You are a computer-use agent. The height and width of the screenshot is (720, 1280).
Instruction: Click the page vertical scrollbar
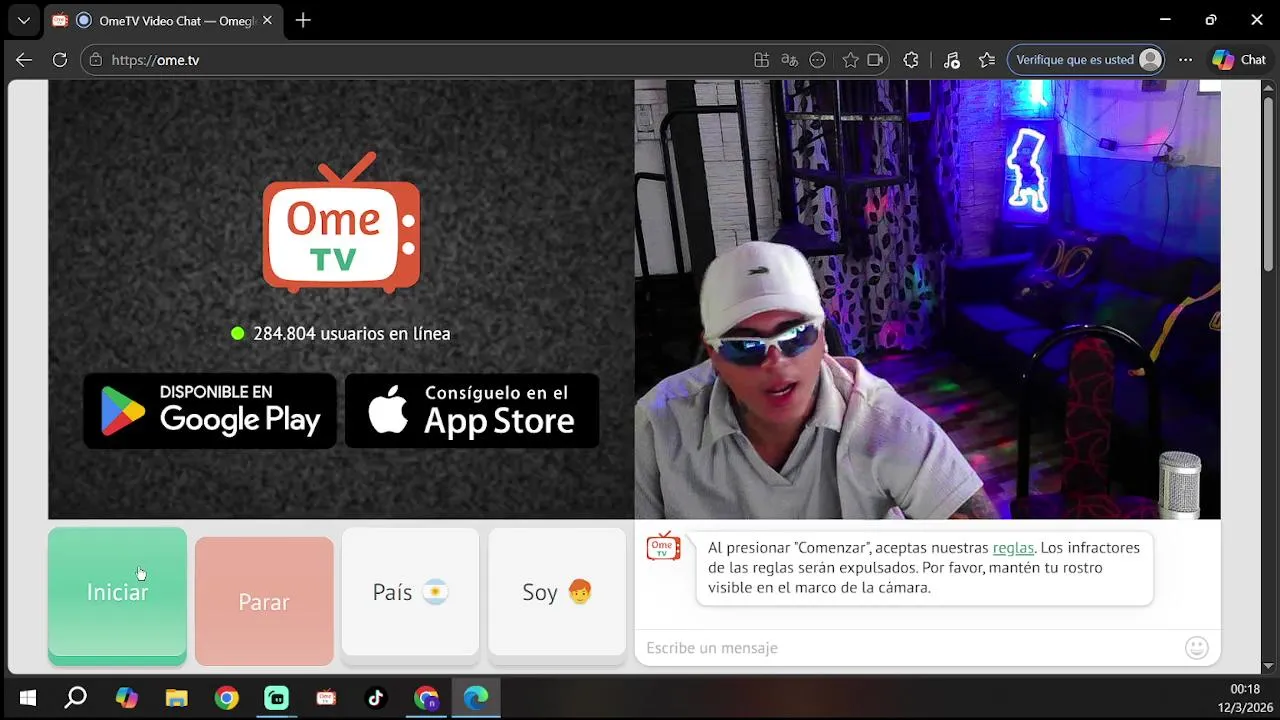pyautogui.click(x=1268, y=183)
